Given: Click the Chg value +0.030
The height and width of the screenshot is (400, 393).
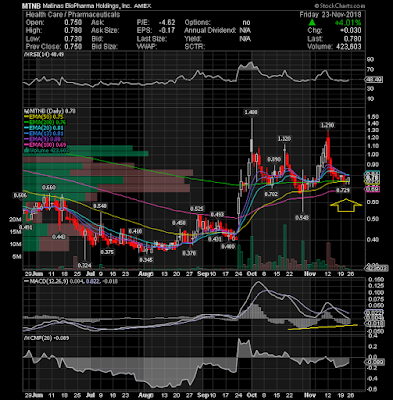Looking at the screenshot, I should [x=352, y=30].
